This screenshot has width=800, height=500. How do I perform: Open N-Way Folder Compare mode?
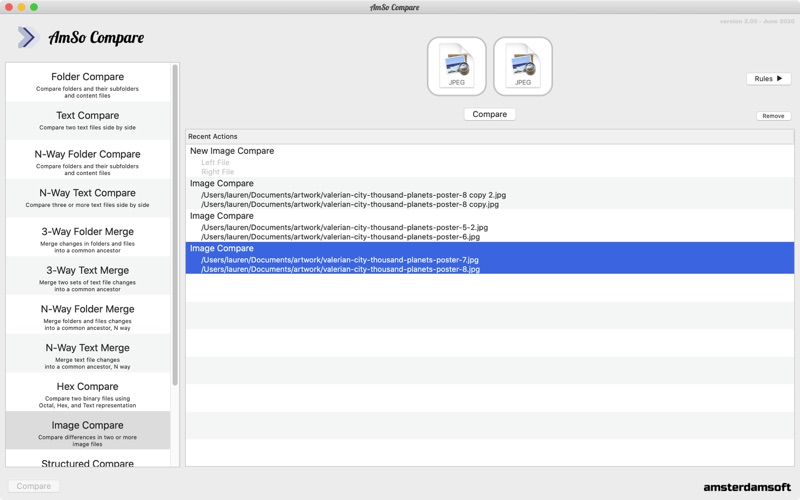point(88,160)
